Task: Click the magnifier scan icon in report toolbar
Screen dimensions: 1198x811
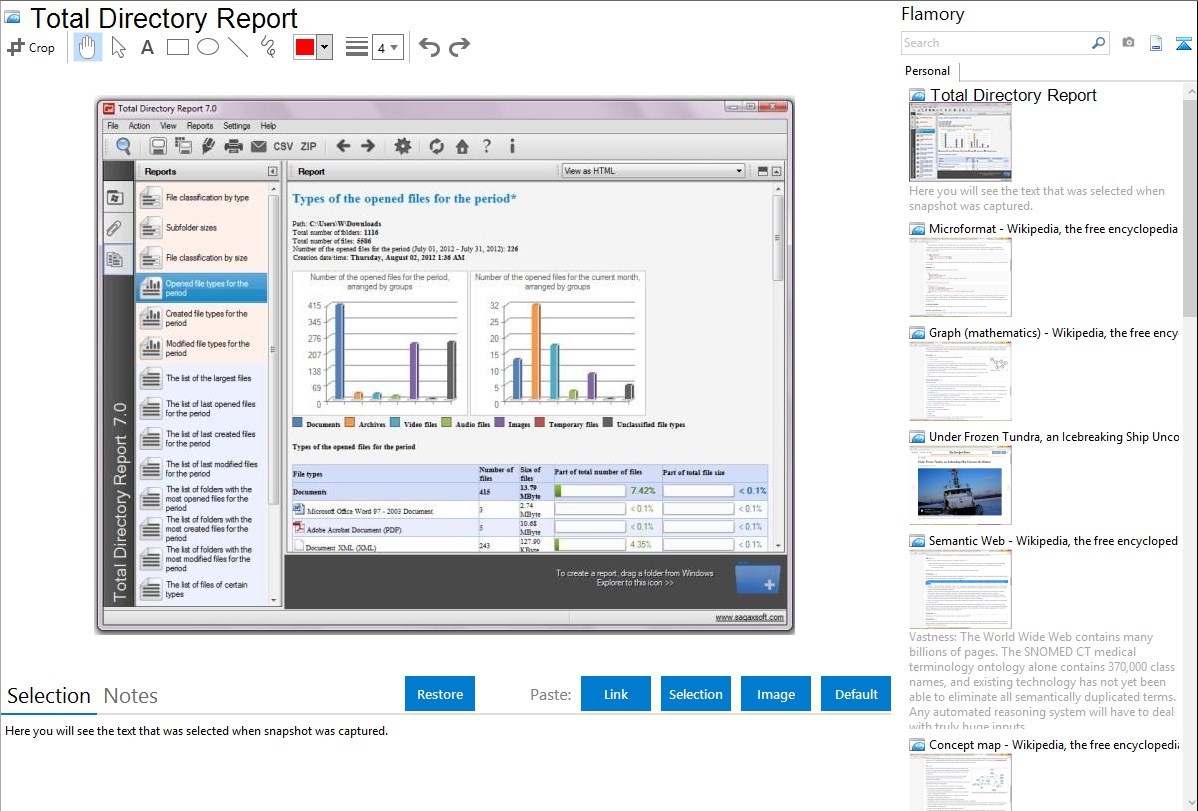Action: tap(123, 146)
